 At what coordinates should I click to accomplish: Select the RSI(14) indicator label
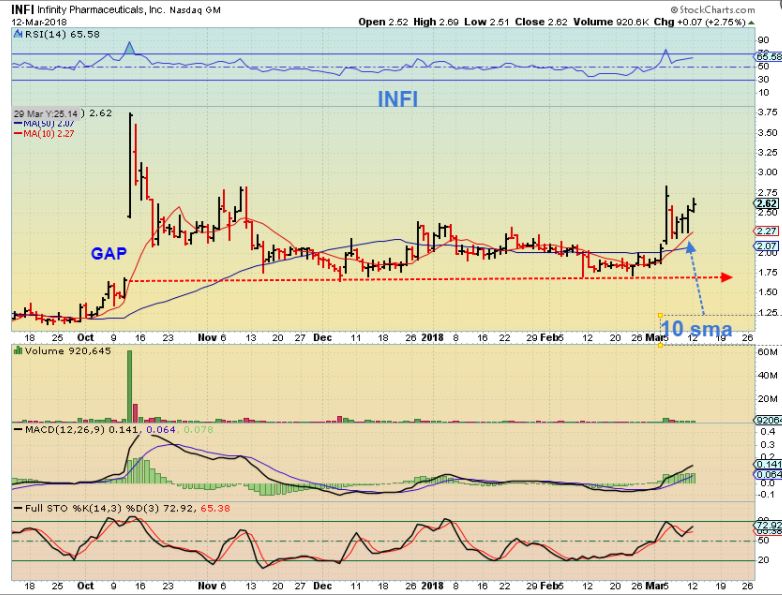(40, 32)
